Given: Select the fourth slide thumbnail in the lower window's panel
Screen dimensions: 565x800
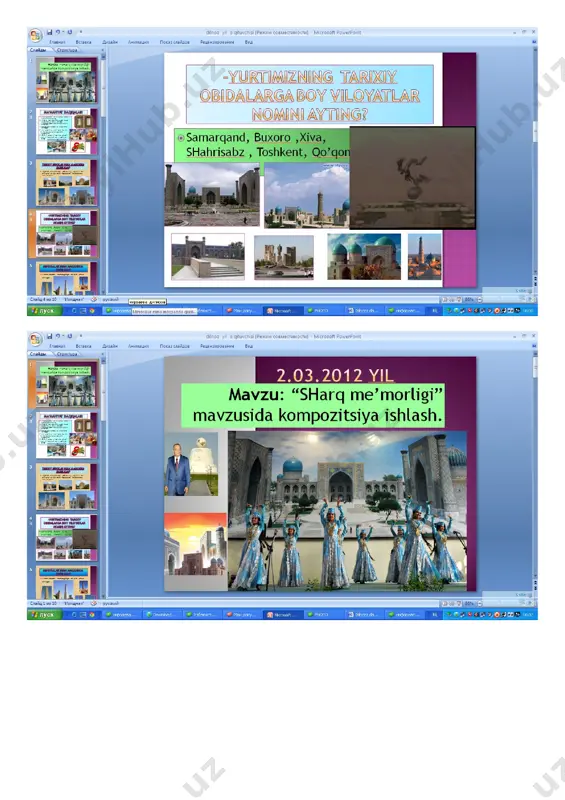Looking at the screenshot, I should [x=66, y=537].
